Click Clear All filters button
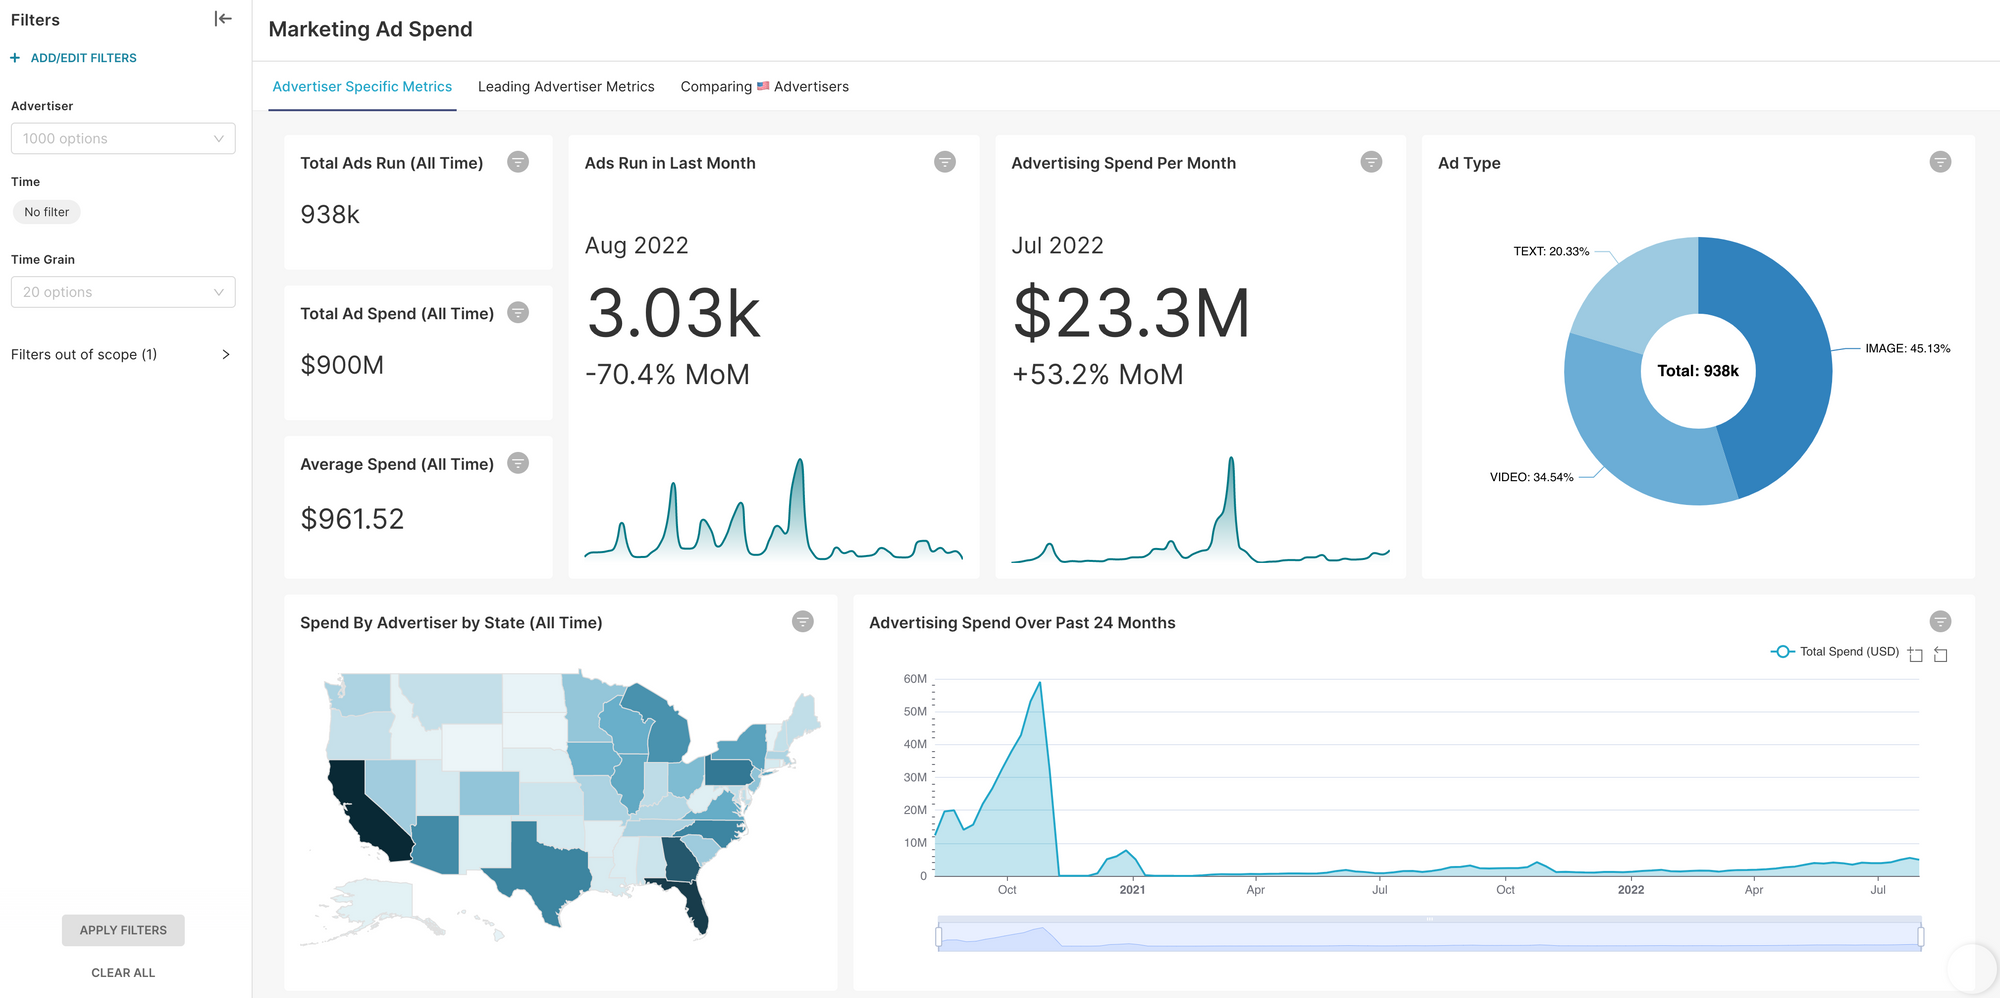Image resolution: width=2000 pixels, height=998 pixels. pos(123,972)
